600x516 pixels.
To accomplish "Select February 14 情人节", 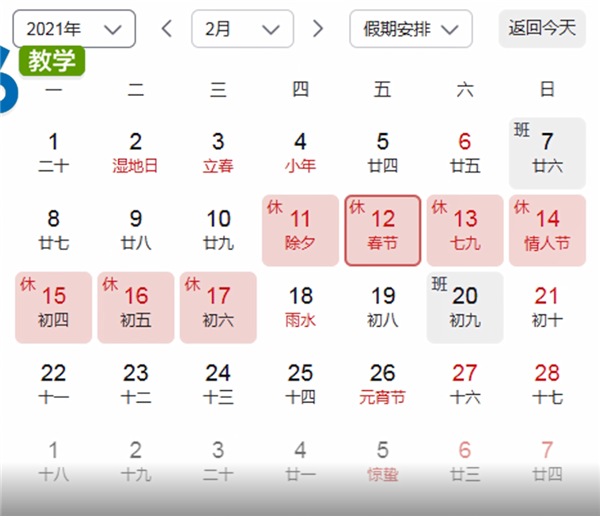I will pyautogui.click(x=546, y=230).
